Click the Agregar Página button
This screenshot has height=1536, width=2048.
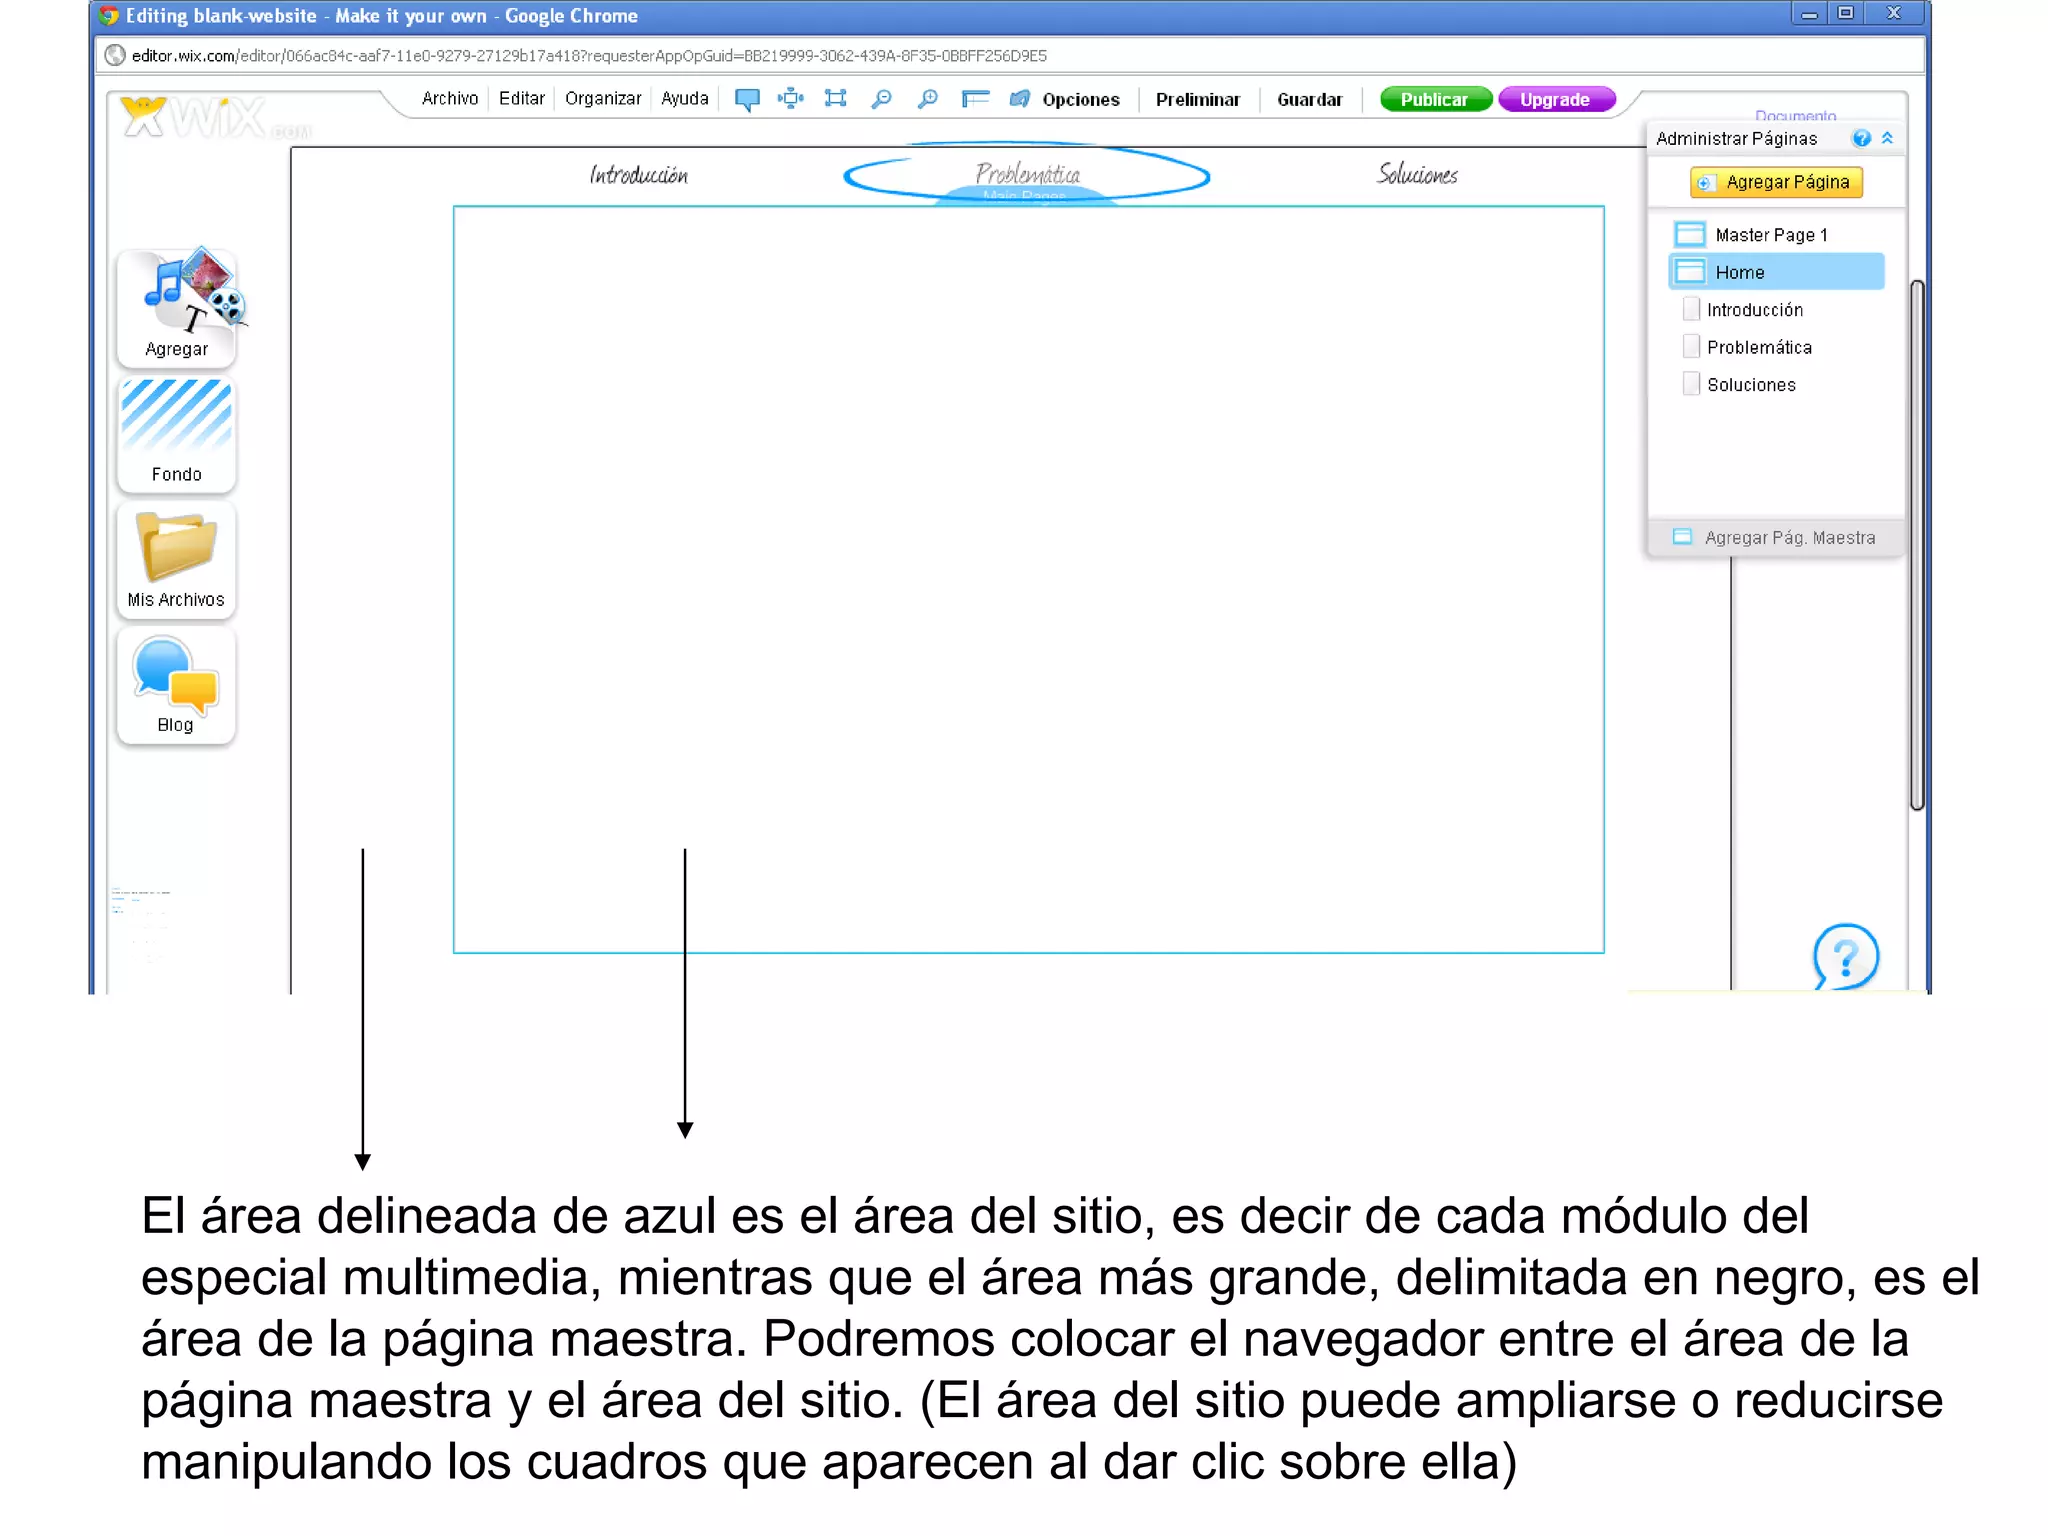1776,182
